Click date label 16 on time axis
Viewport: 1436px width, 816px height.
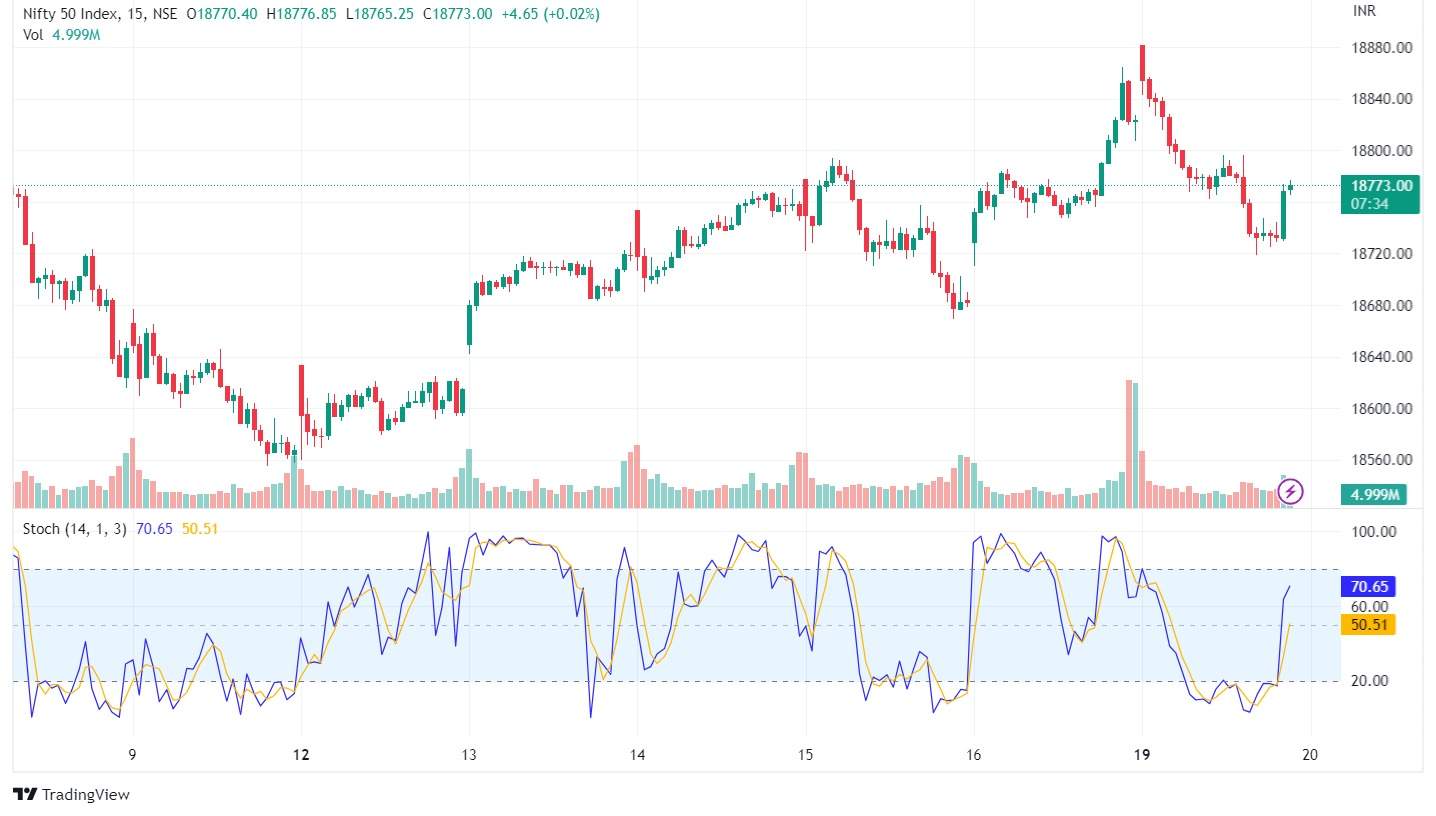(x=974, y=755)
